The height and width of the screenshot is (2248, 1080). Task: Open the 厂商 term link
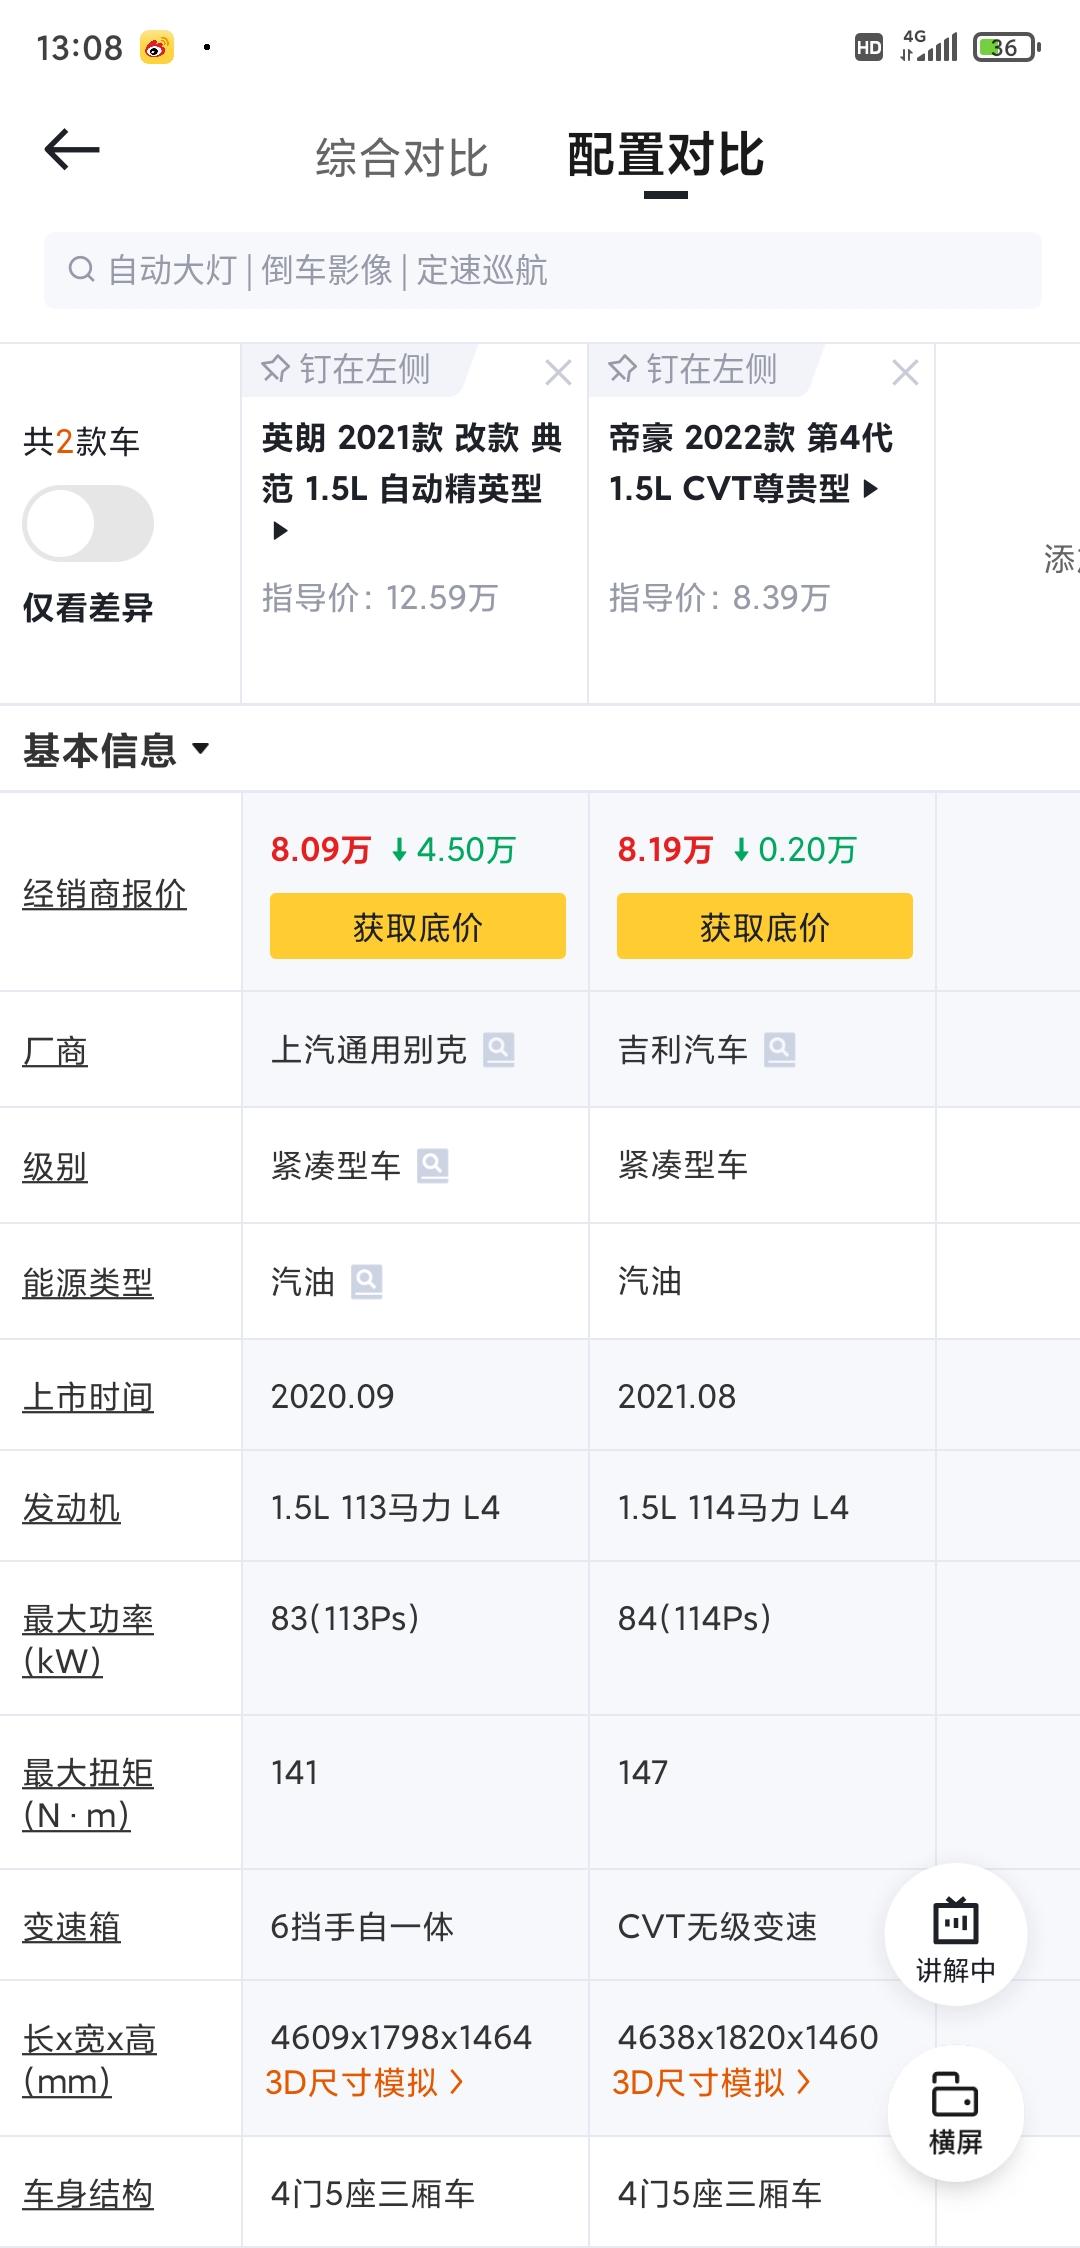55,1051
